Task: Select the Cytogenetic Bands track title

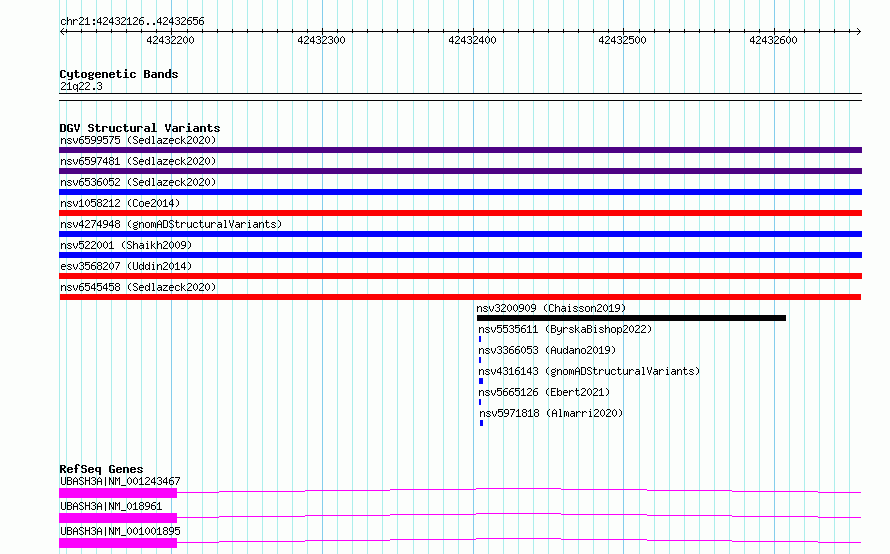Action: point(119,74)
